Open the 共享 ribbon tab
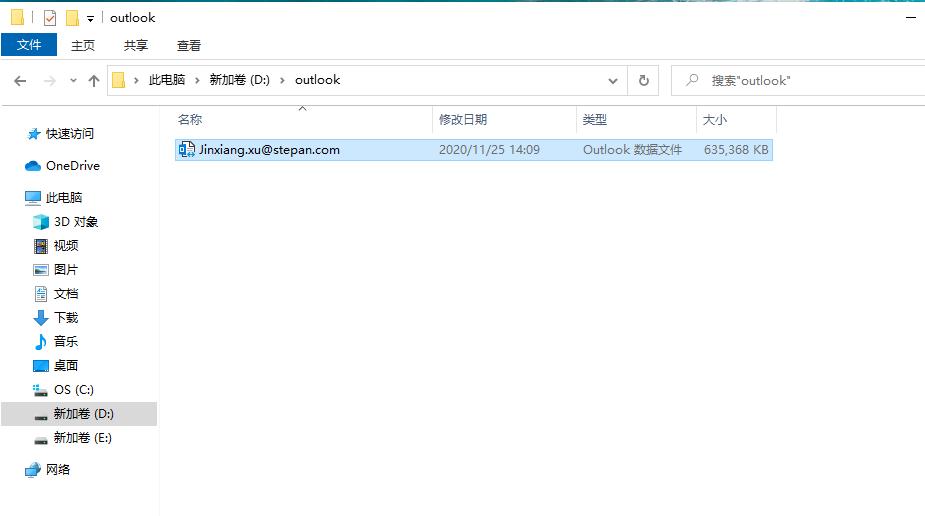Screen dimensions: 925x516 point(136,45)
